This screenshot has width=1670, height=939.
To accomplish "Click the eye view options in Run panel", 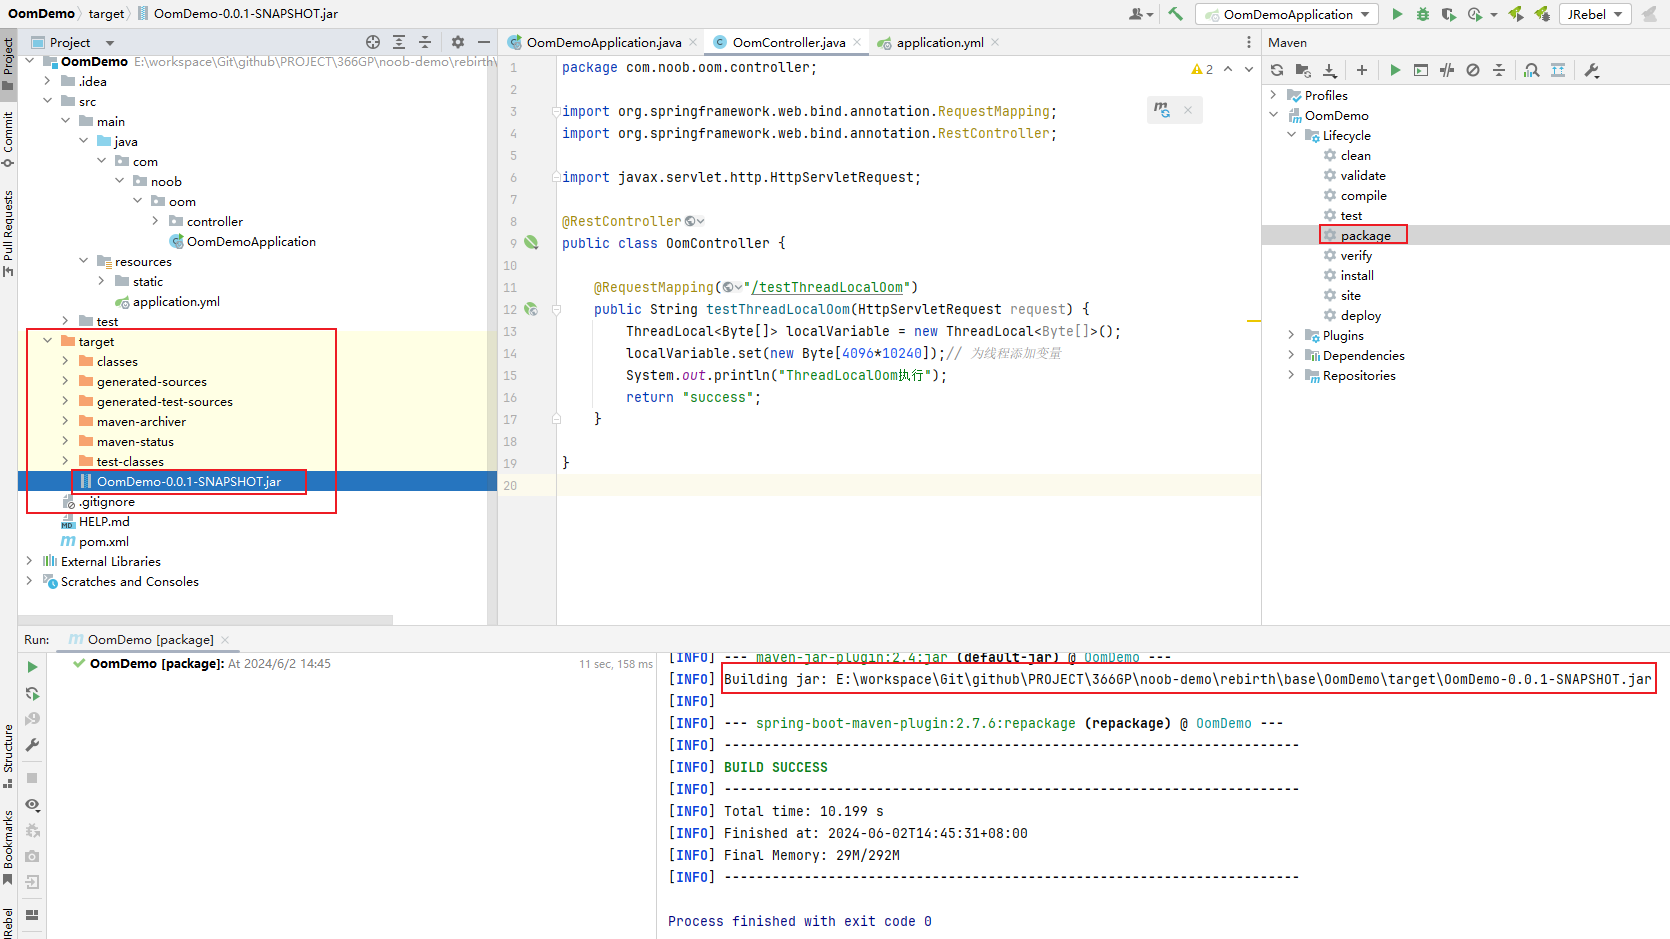I will tap(32, 805).
